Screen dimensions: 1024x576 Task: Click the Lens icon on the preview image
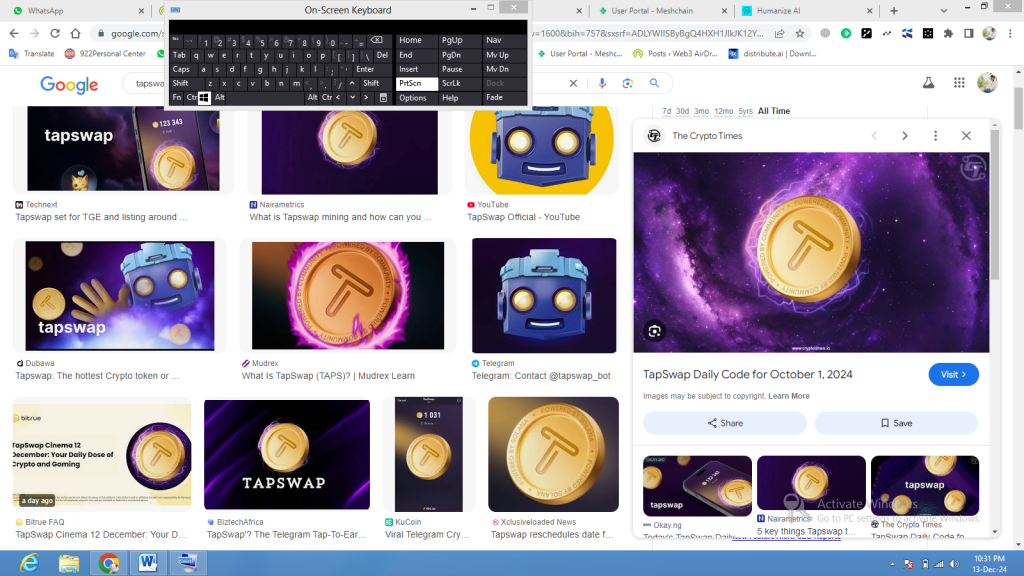pyautogui.click(x=654, y=331)
